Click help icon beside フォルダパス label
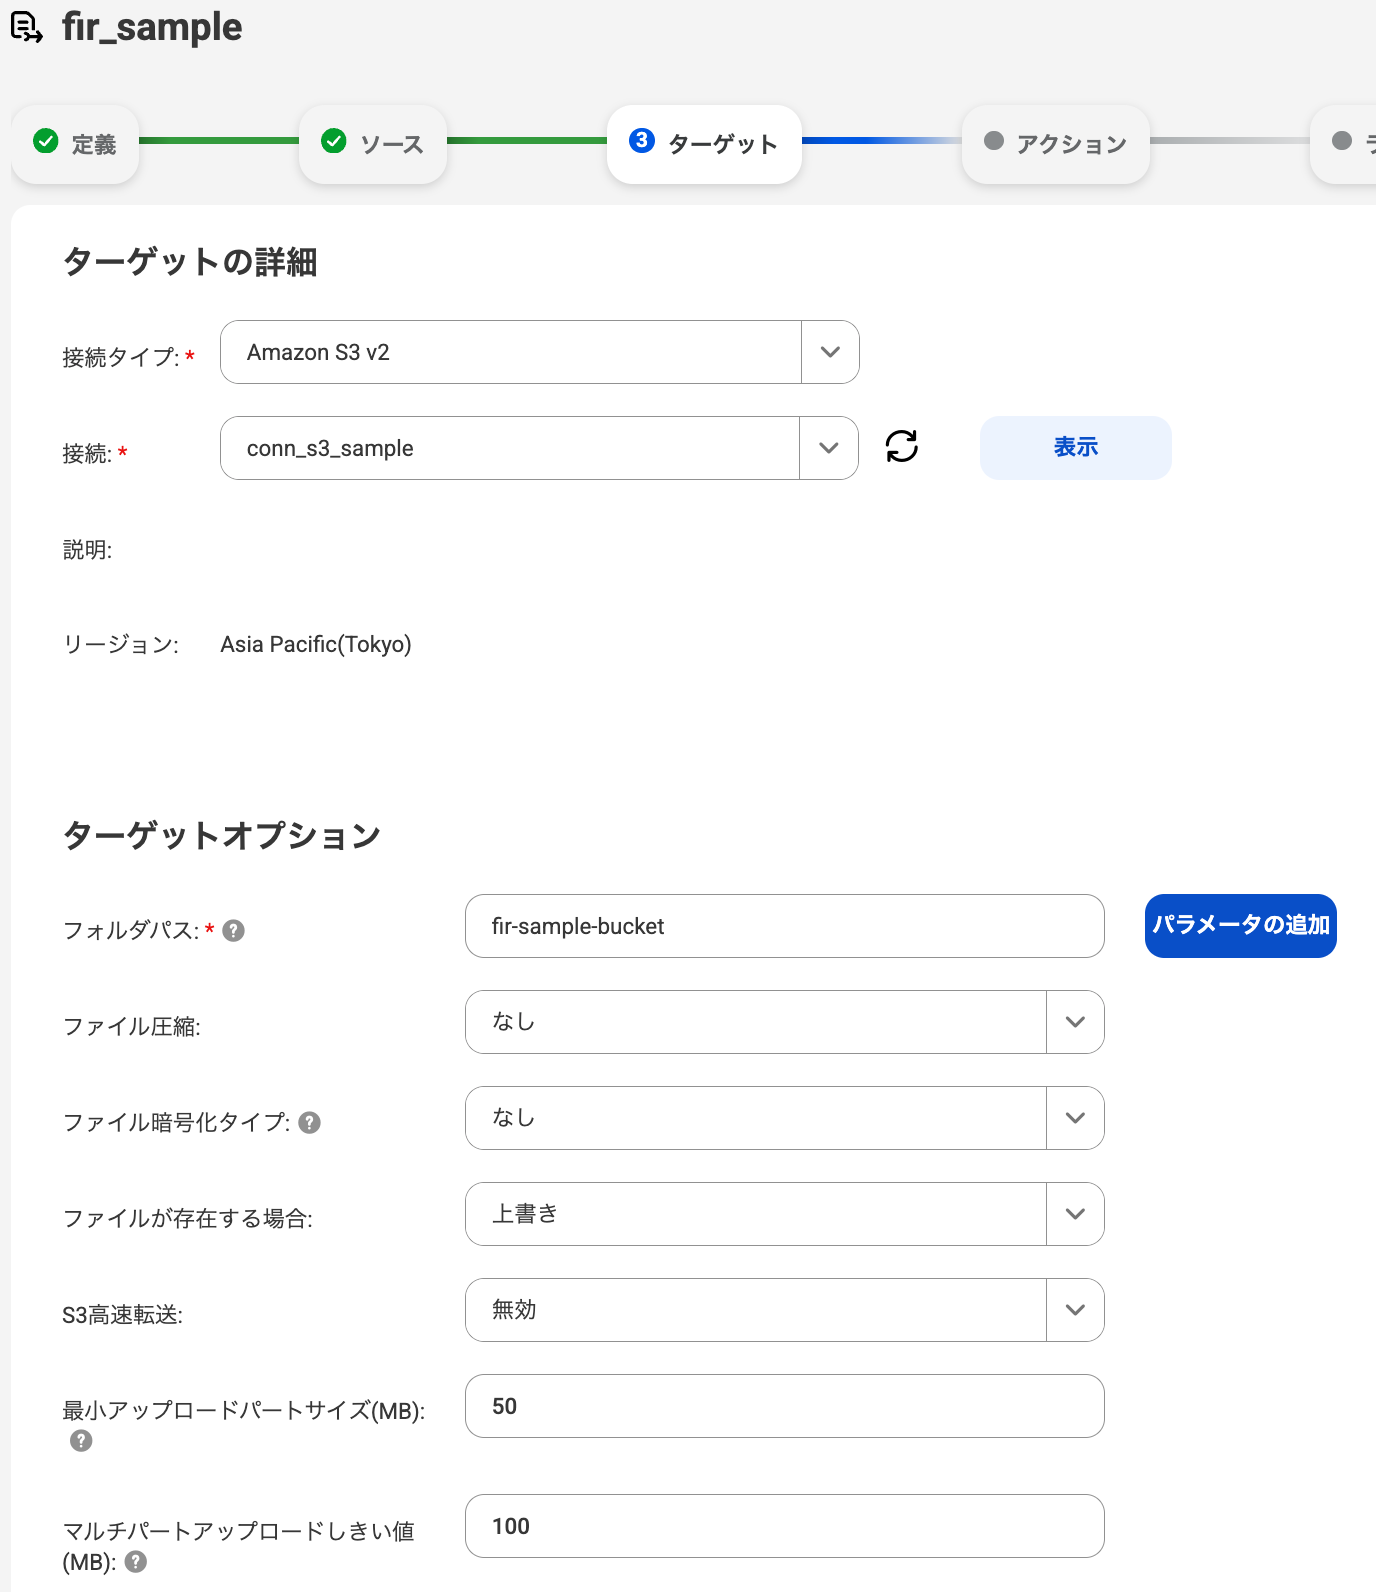 234,931
